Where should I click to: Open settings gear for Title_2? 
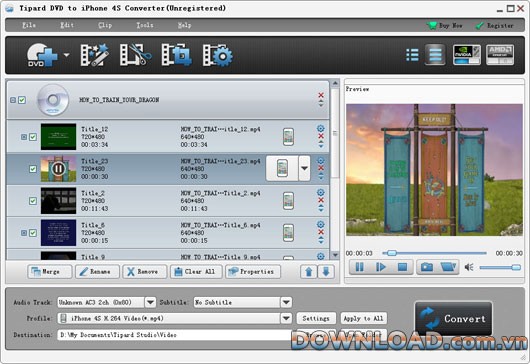[321, 192]
